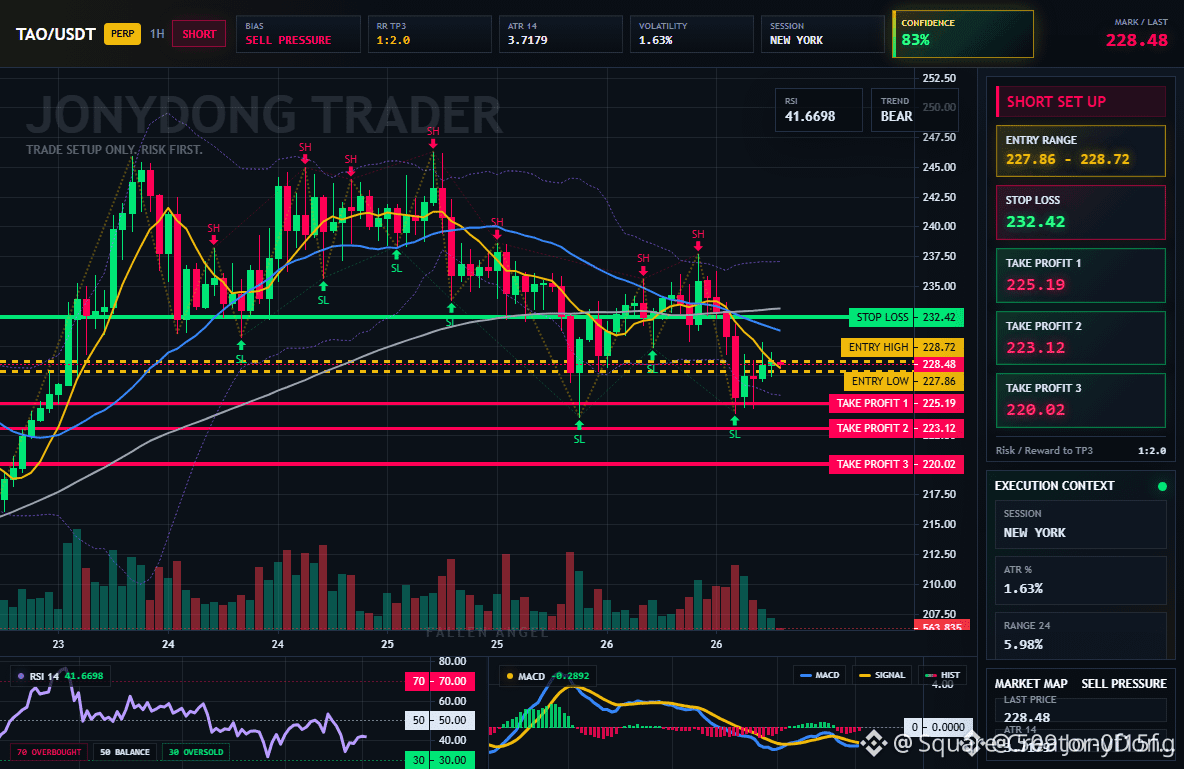Click the TAKE PROFIT 2 223.12 chart tag

[x=896, y=428]
